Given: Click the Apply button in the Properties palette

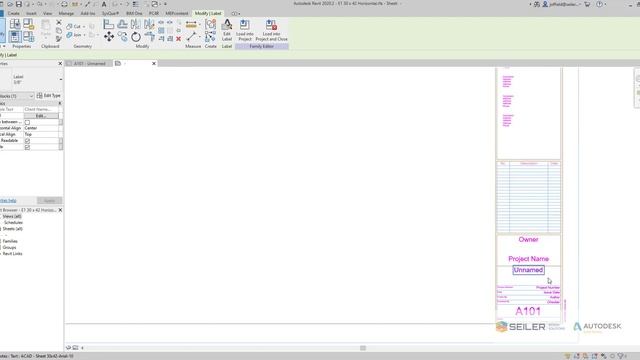Looking at the screenshot, I should pos(49,200).
